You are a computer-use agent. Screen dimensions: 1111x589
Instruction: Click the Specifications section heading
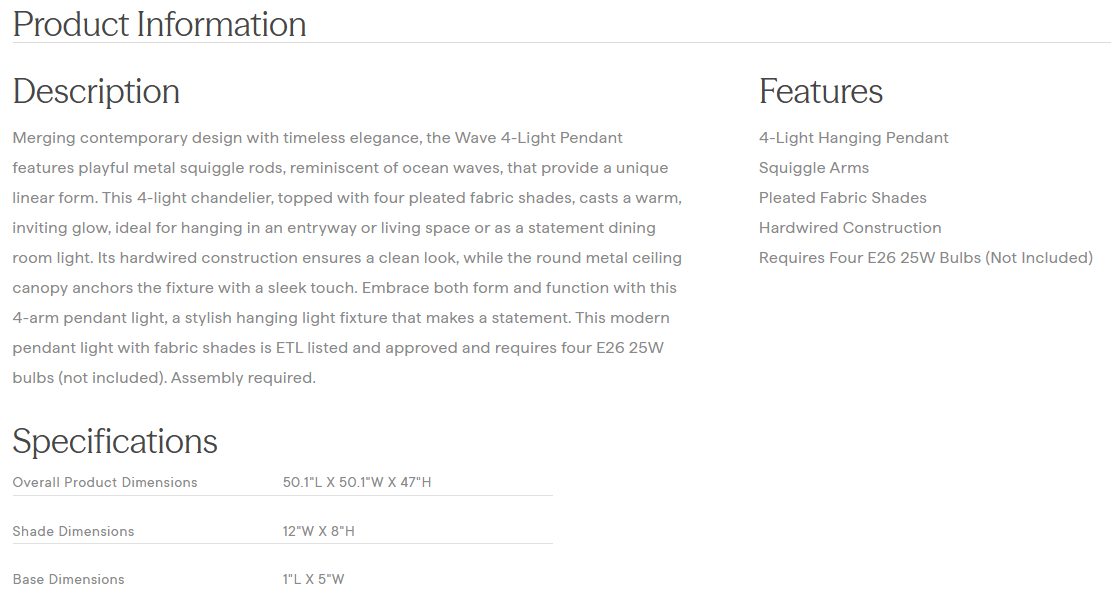(x=115, y=441)
